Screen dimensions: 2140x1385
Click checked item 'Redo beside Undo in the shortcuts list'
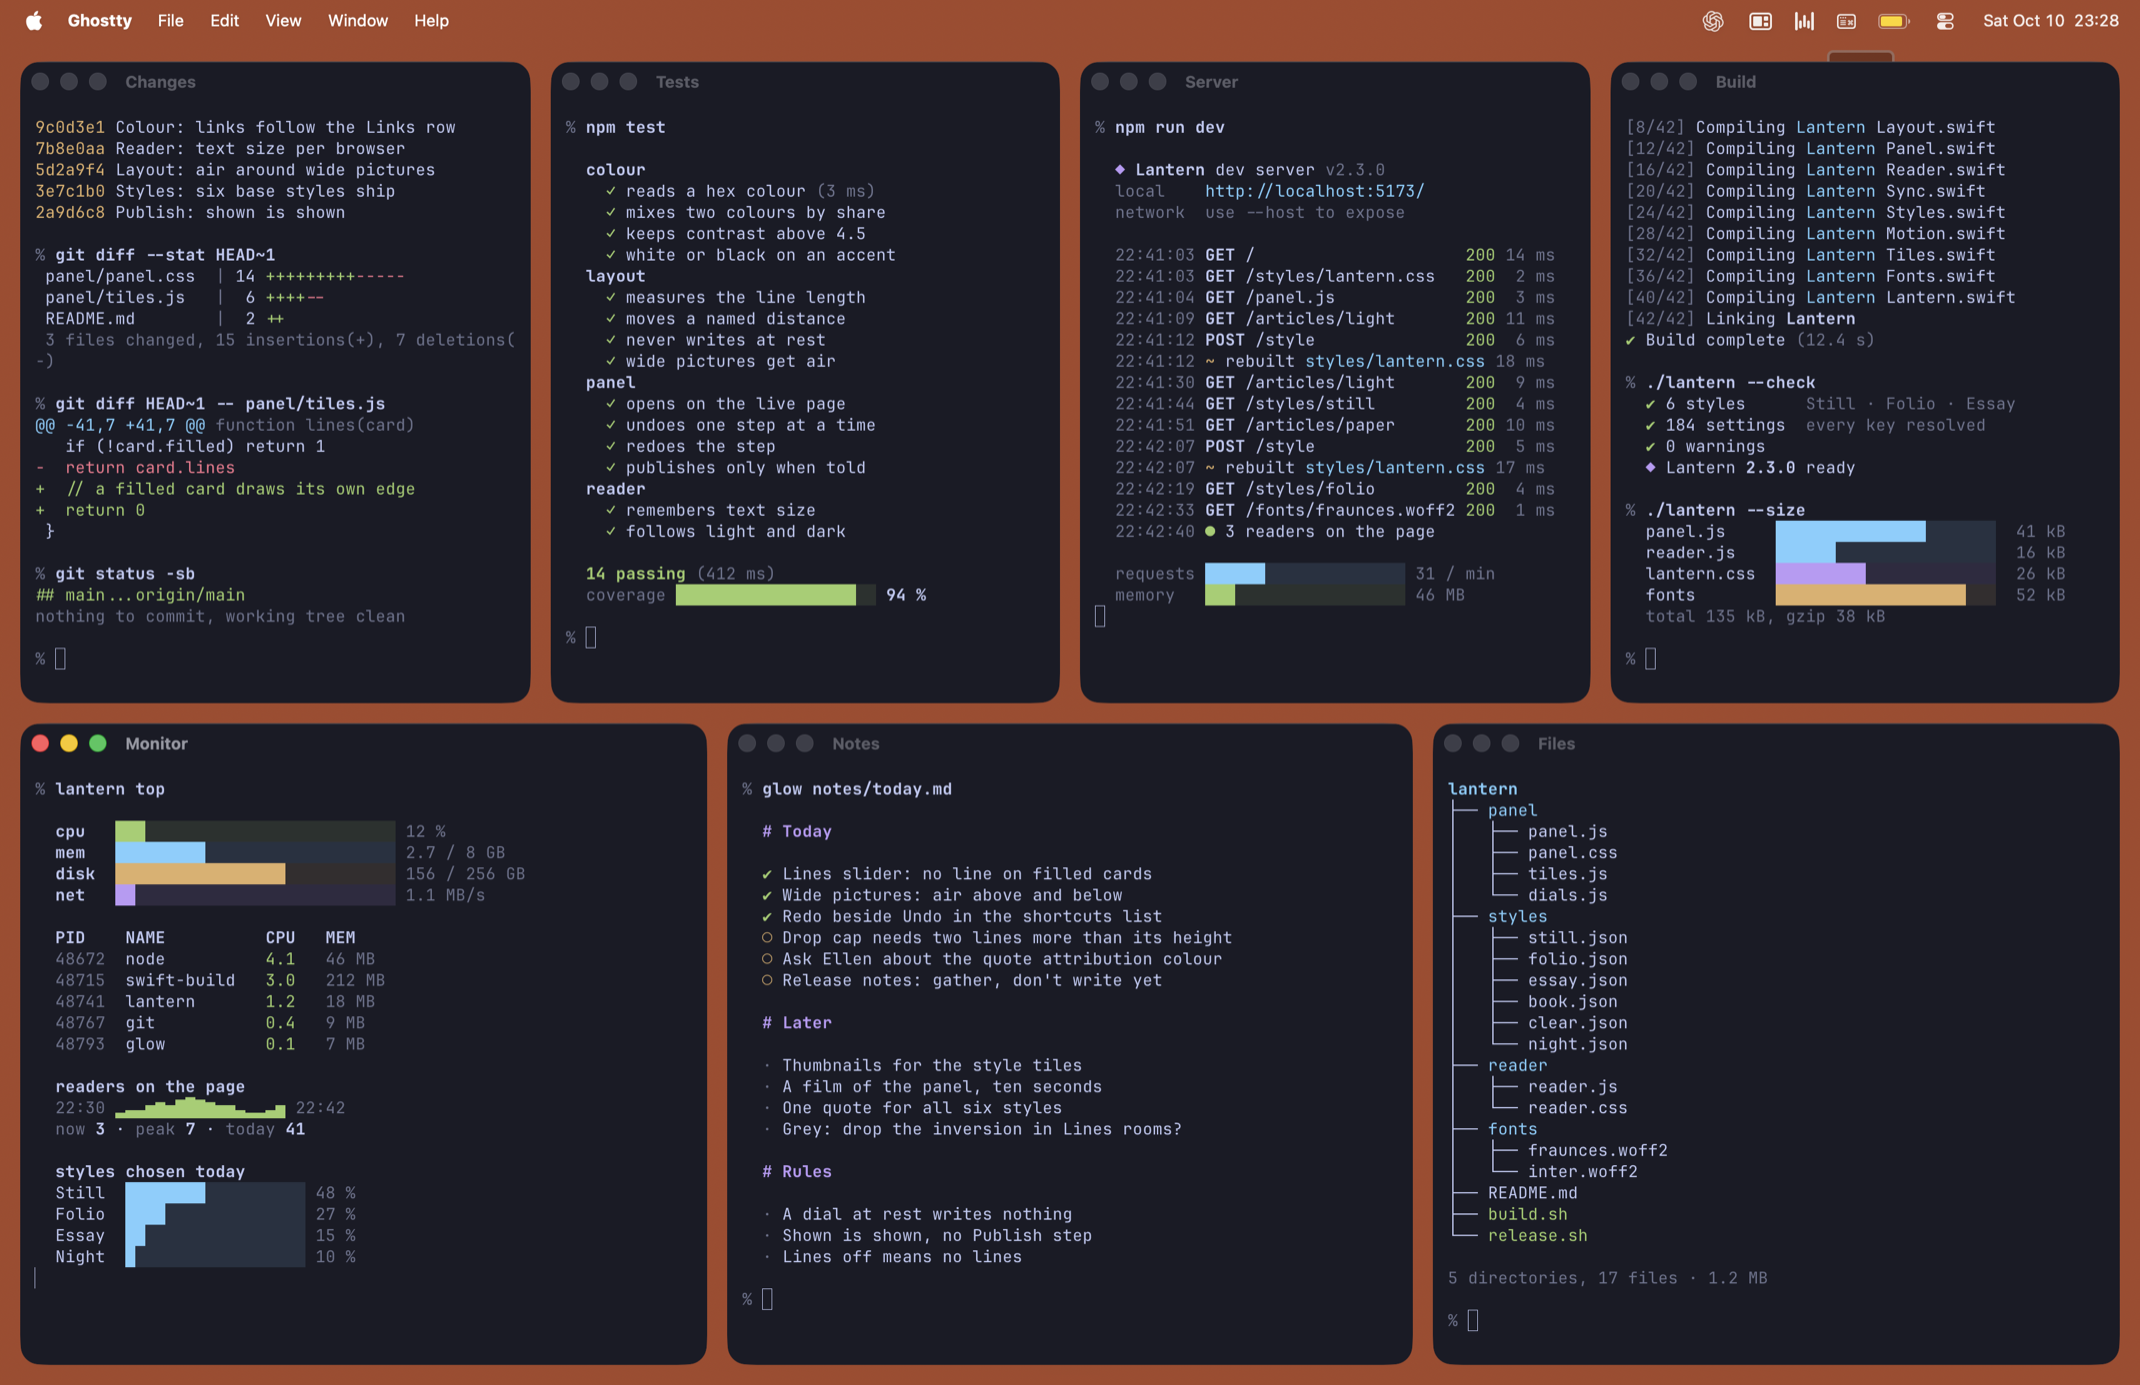pos(962,916)
